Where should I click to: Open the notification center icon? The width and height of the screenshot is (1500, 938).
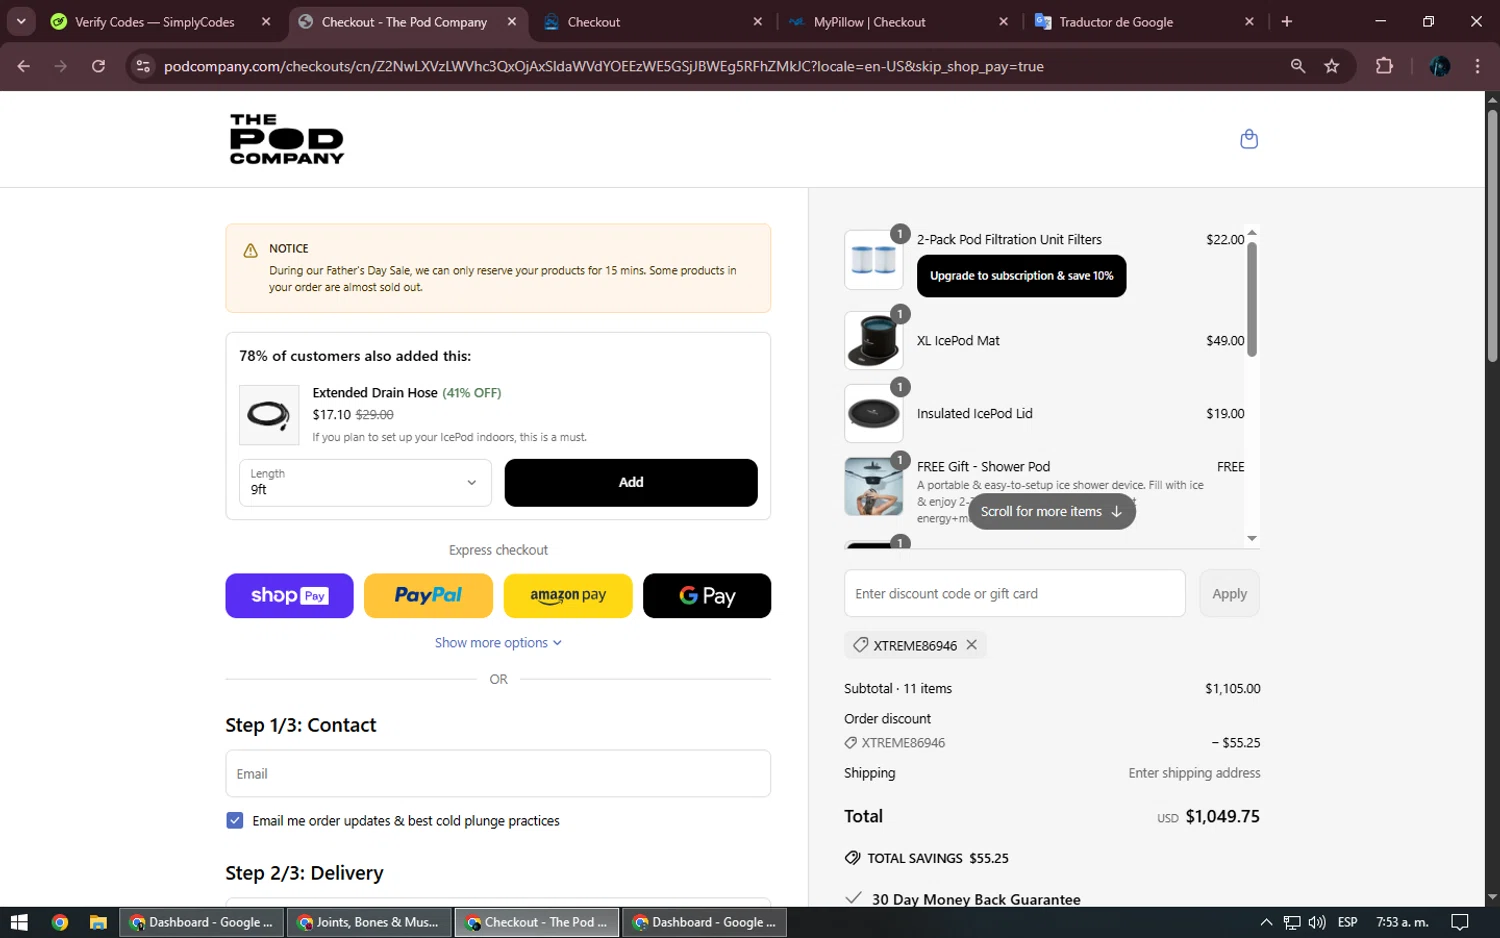pos(1460,922)
